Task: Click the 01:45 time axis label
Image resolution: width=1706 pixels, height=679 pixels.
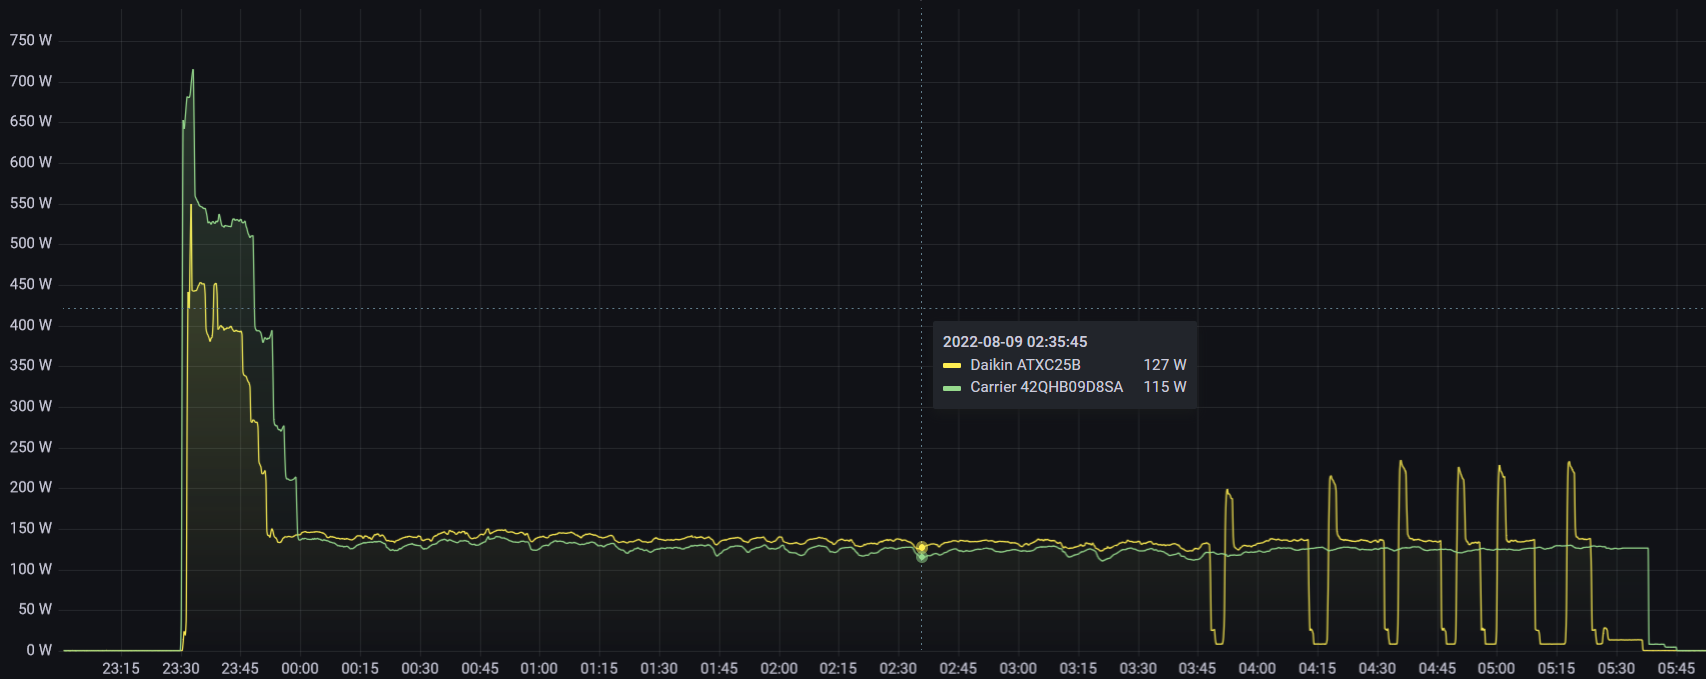Action: [719, 668]
